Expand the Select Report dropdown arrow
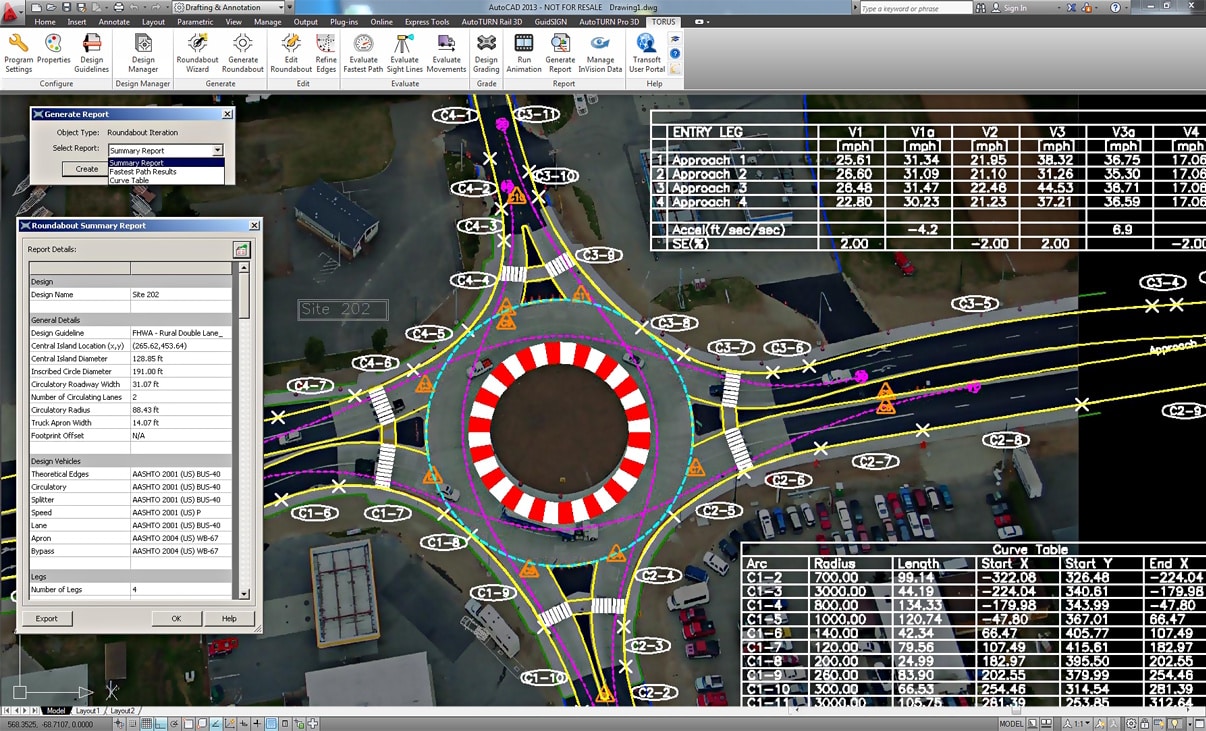1206x731 pixels. coord(217,151)
